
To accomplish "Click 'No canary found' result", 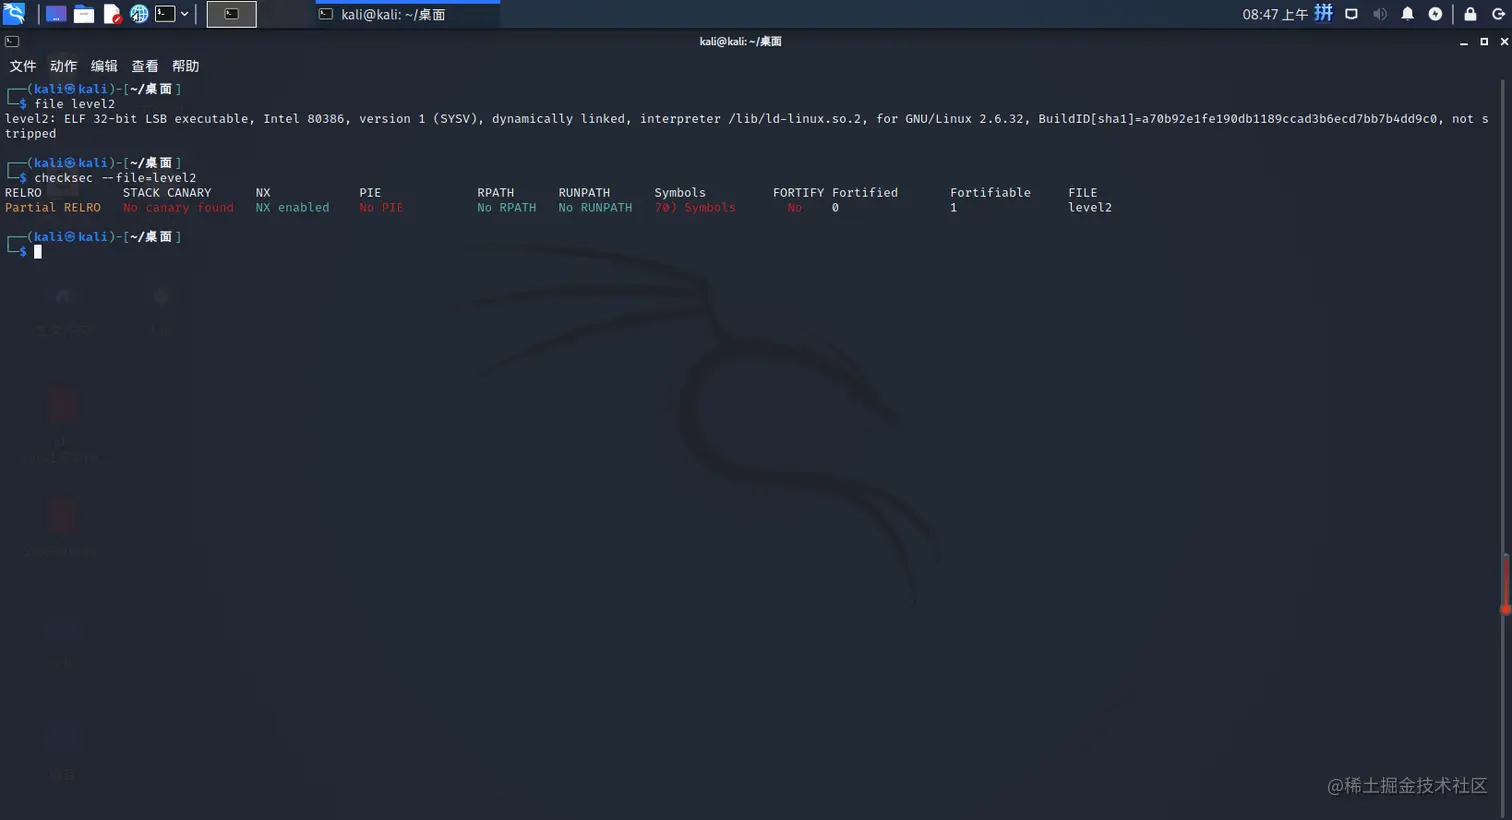I will 178,208.
